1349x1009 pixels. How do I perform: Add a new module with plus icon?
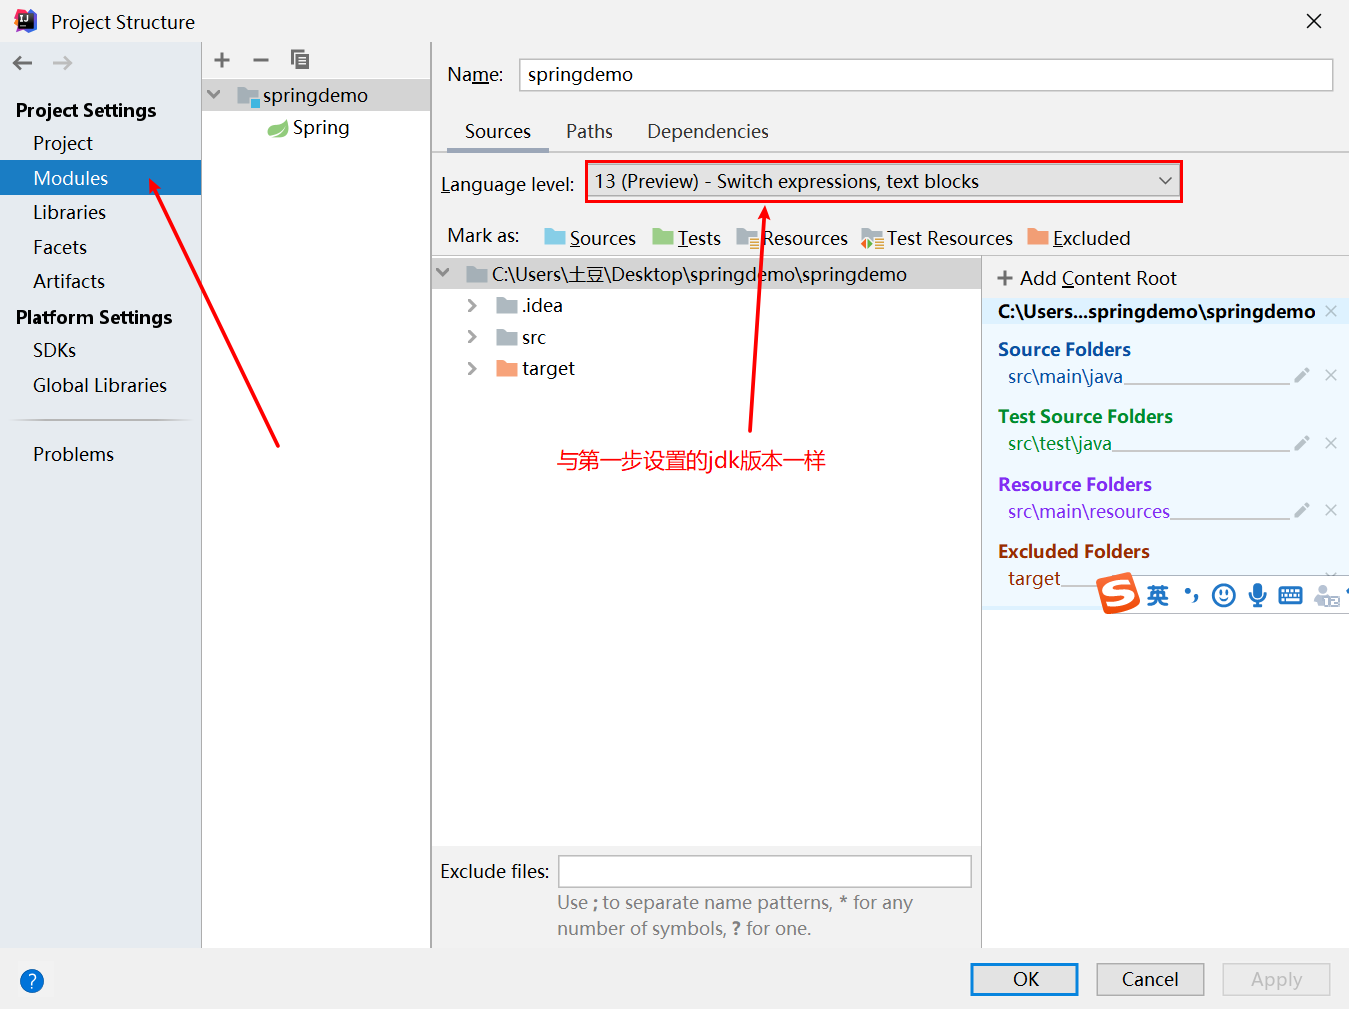(x=222, y=60)
